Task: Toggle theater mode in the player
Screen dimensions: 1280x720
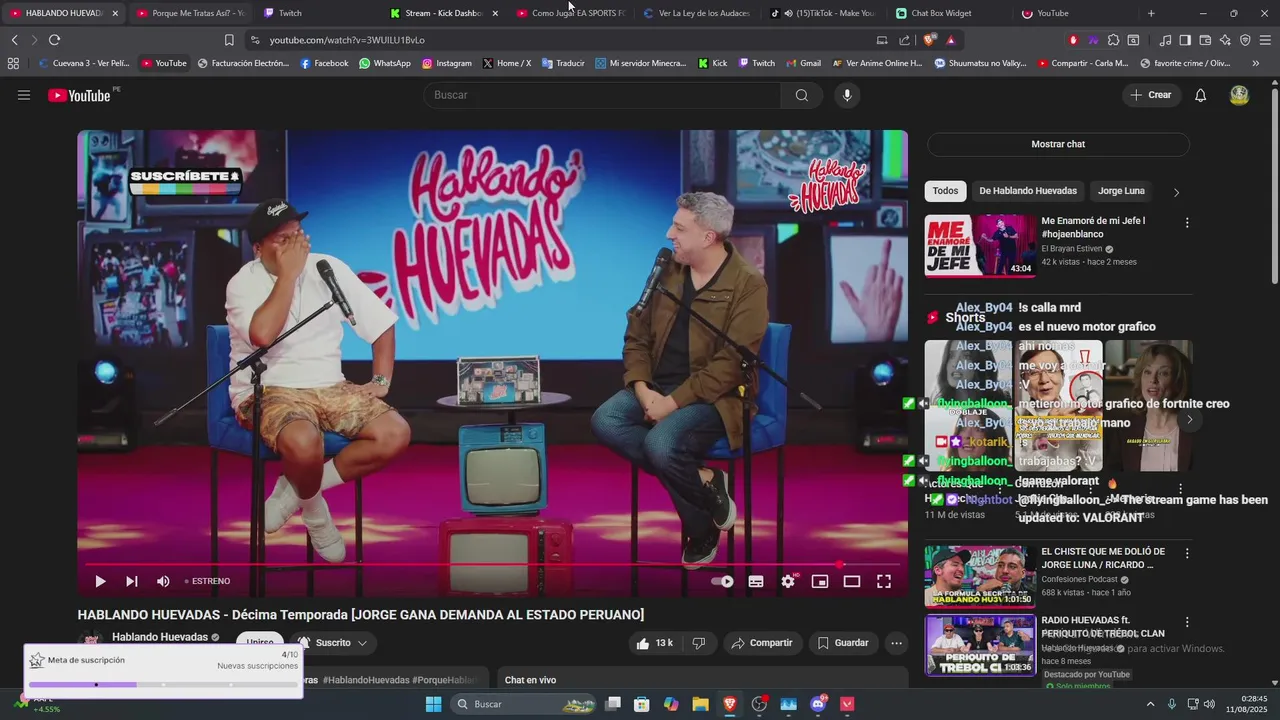Action: 852,581
